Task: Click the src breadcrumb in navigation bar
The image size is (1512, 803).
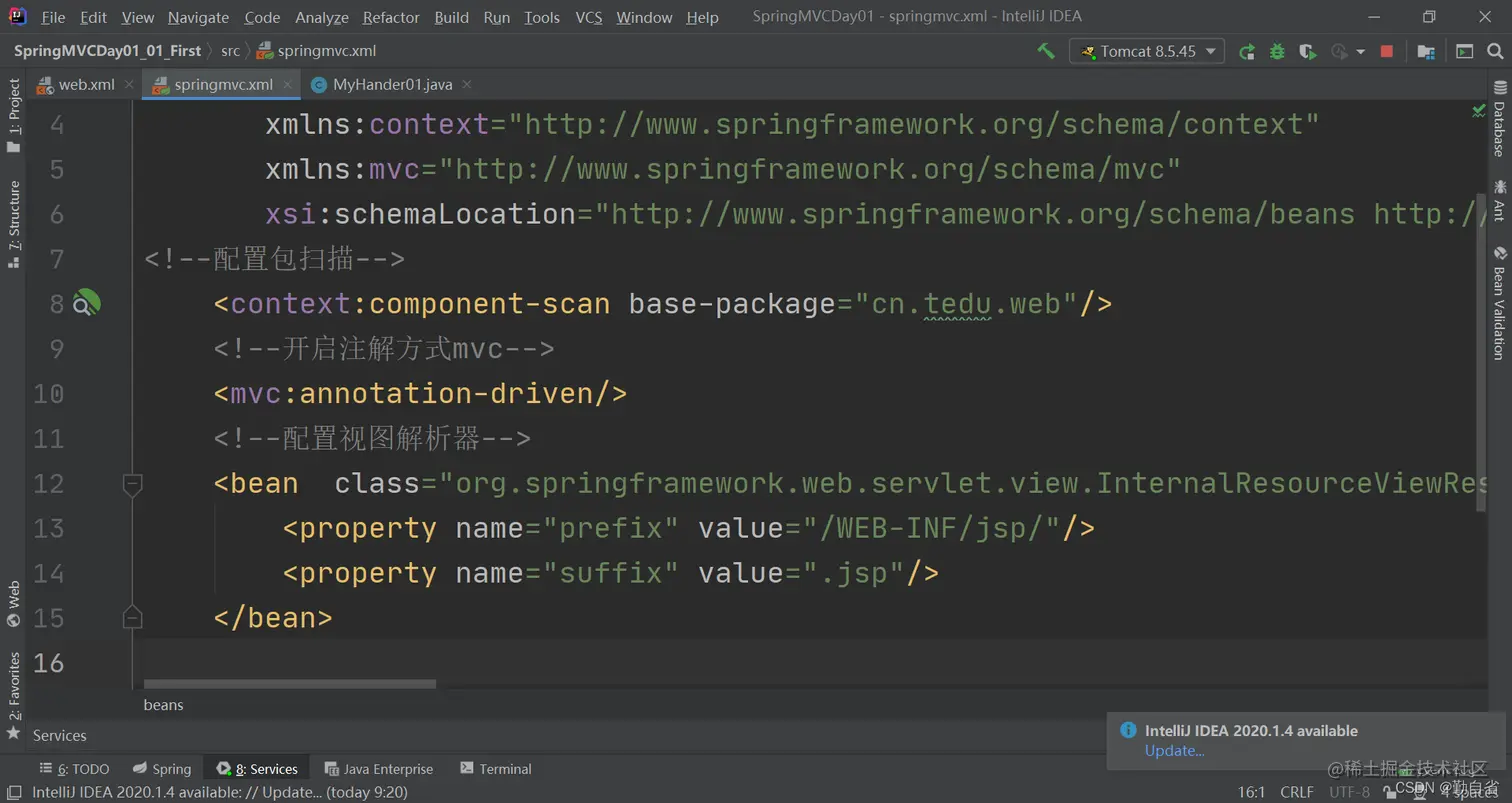Action: pos(230,50)
